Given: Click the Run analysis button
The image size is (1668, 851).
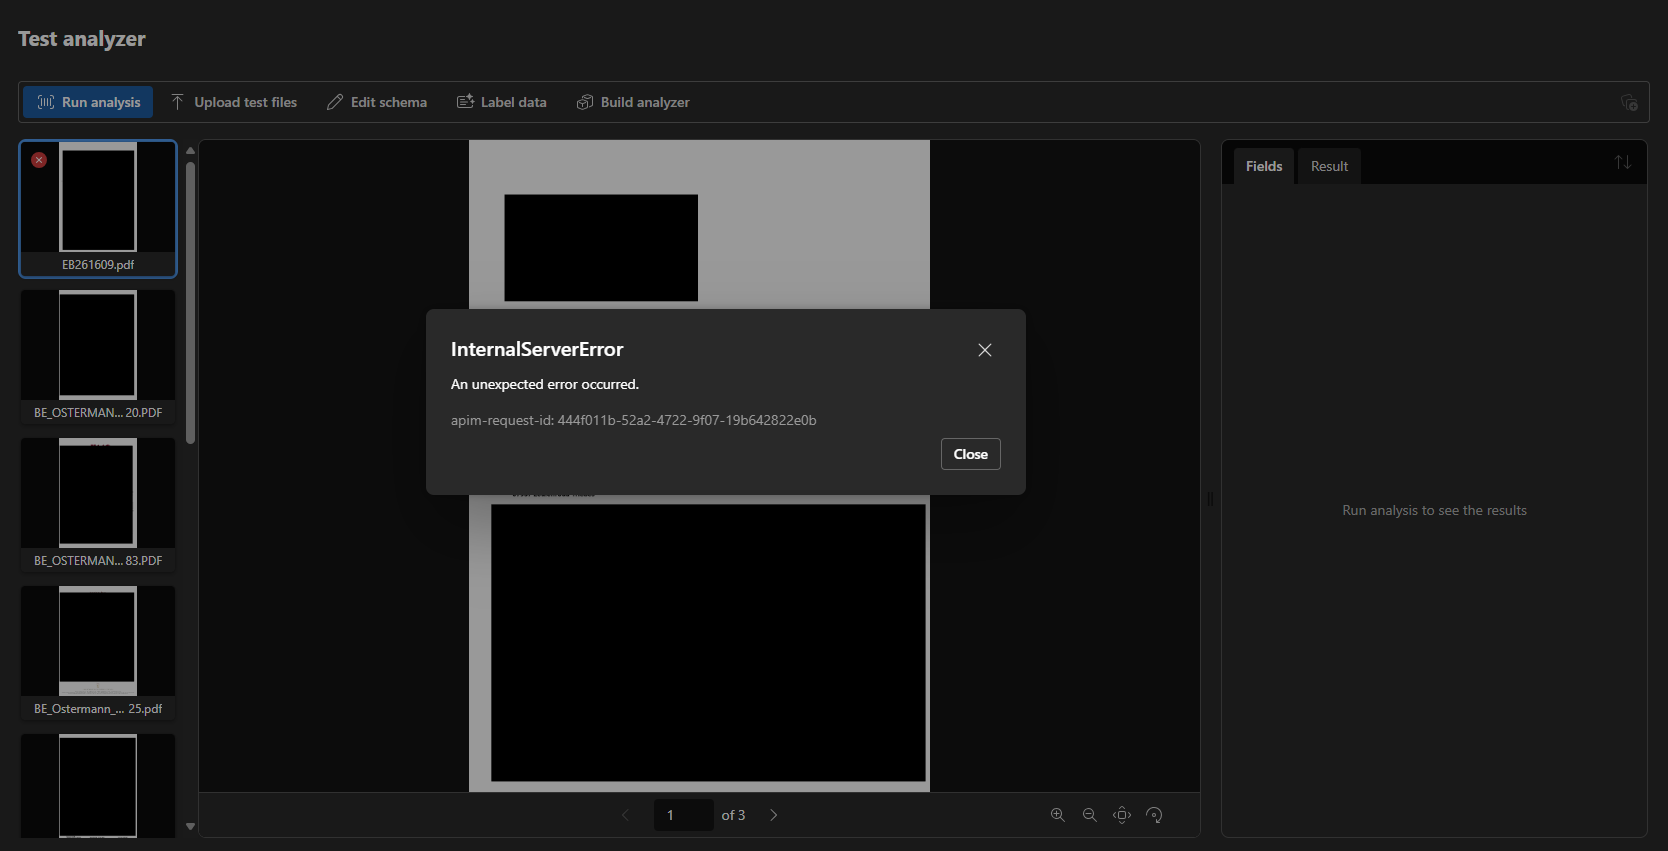Looking at the screenshot, I should [x=88, y=102].
